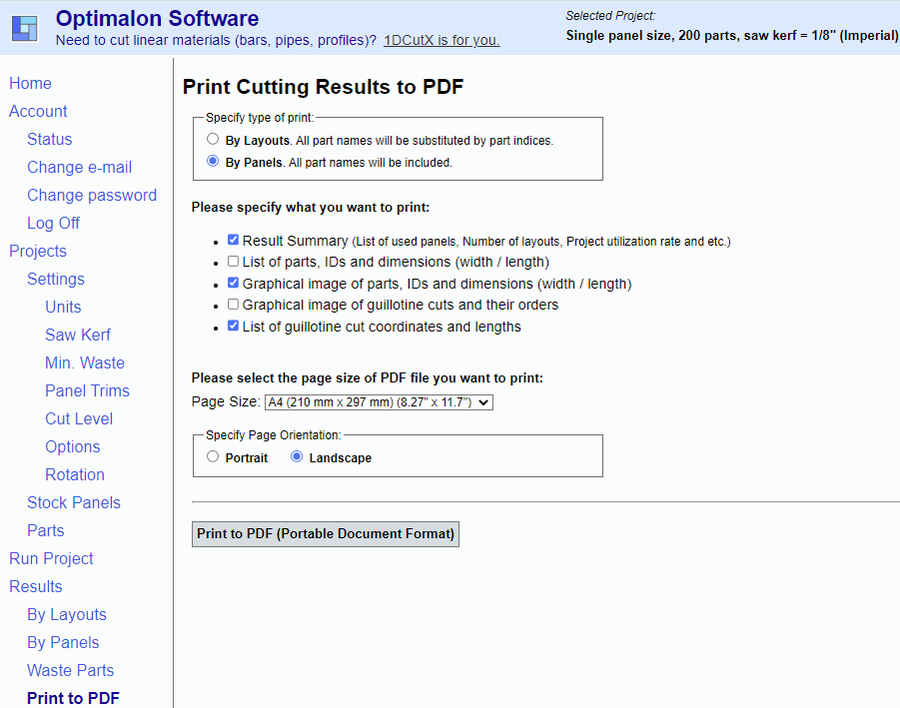The image size is (900, 708).
Task: Click Log Off in the sidebar
Action: pos(53,223)
